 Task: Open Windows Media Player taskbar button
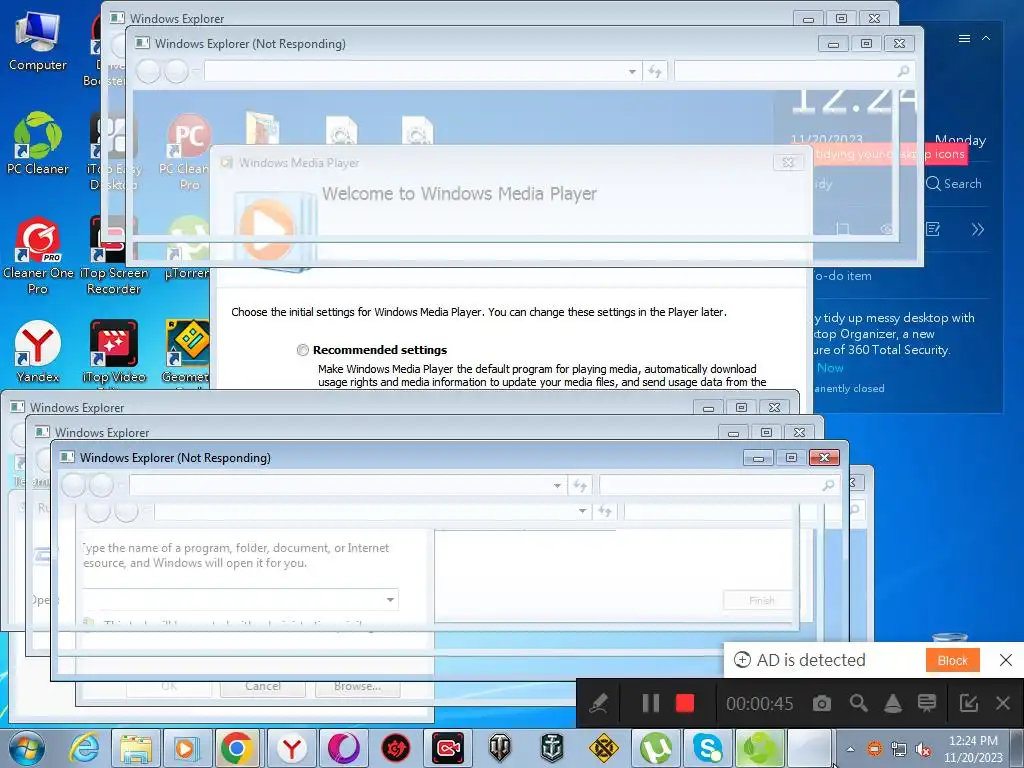click(187, 748)
